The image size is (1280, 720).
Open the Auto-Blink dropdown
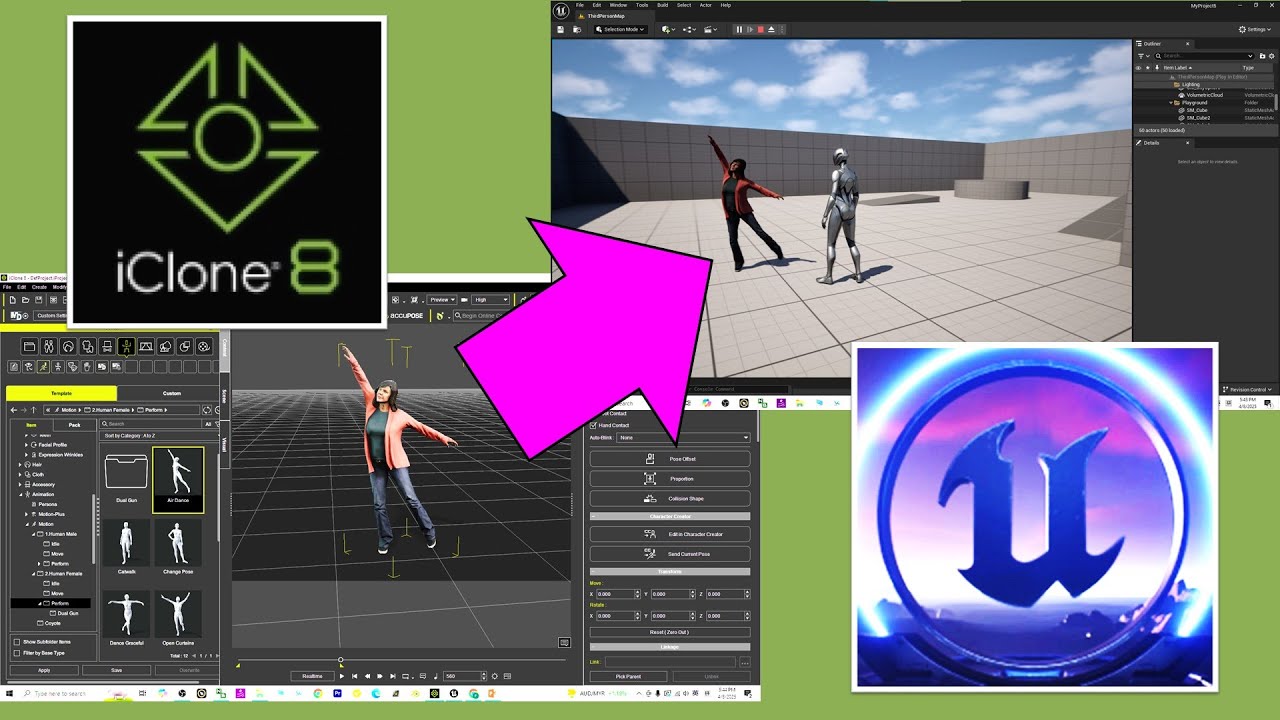684,438
